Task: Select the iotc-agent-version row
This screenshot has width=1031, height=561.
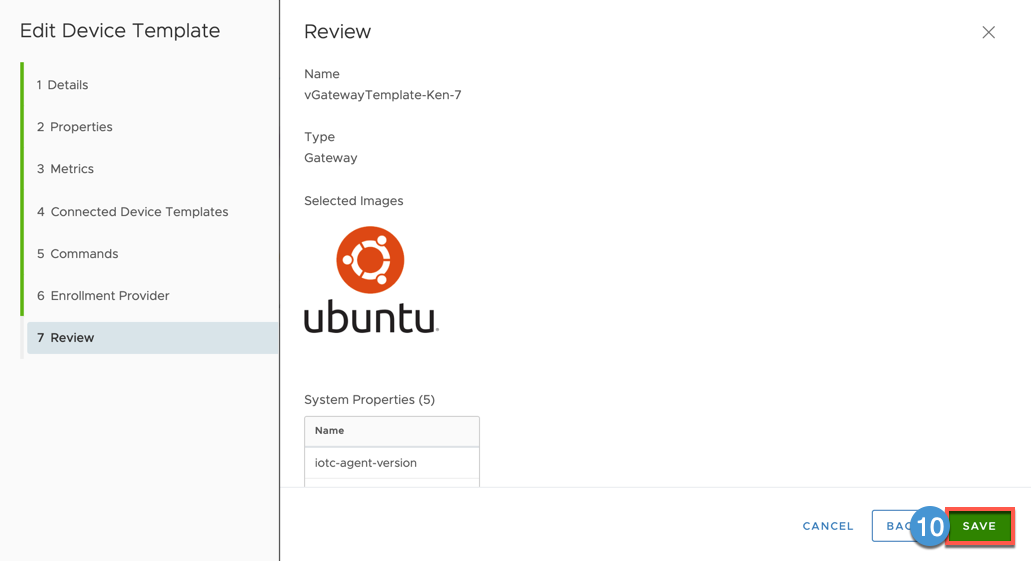Action: coord(392,463)
